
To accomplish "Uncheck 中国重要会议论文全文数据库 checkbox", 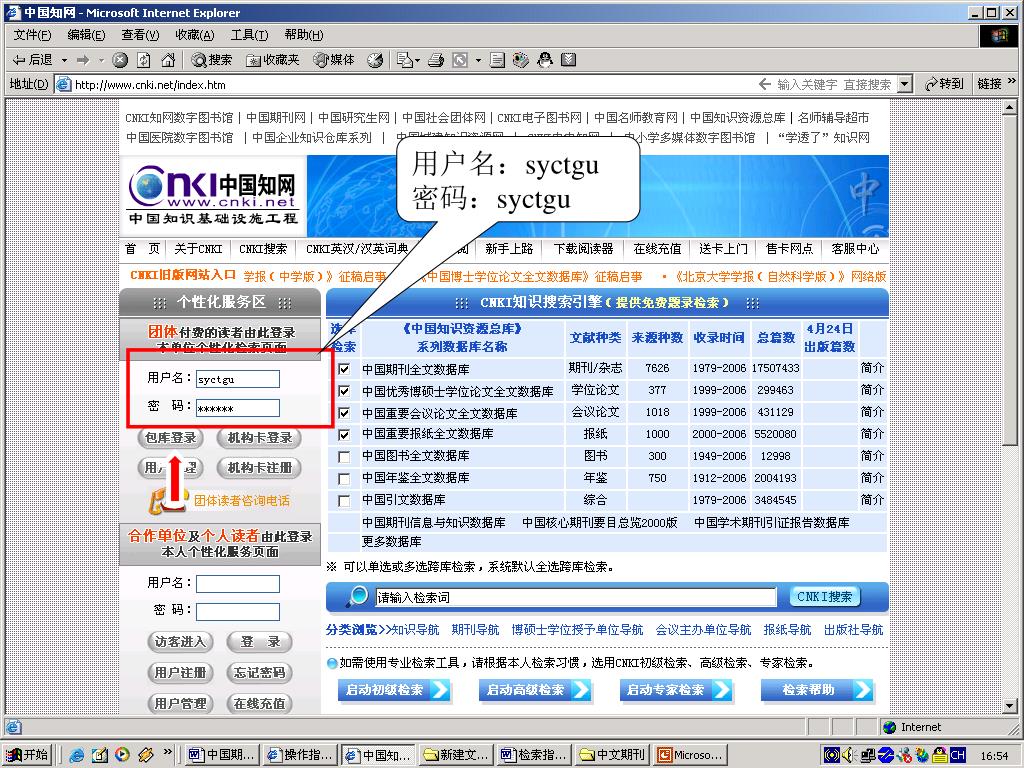I will pos(344,413).
